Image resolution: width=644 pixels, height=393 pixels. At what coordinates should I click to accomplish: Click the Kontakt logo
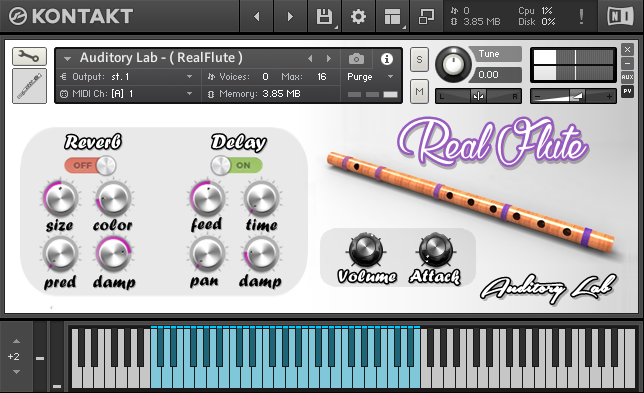tap(71, 16)
